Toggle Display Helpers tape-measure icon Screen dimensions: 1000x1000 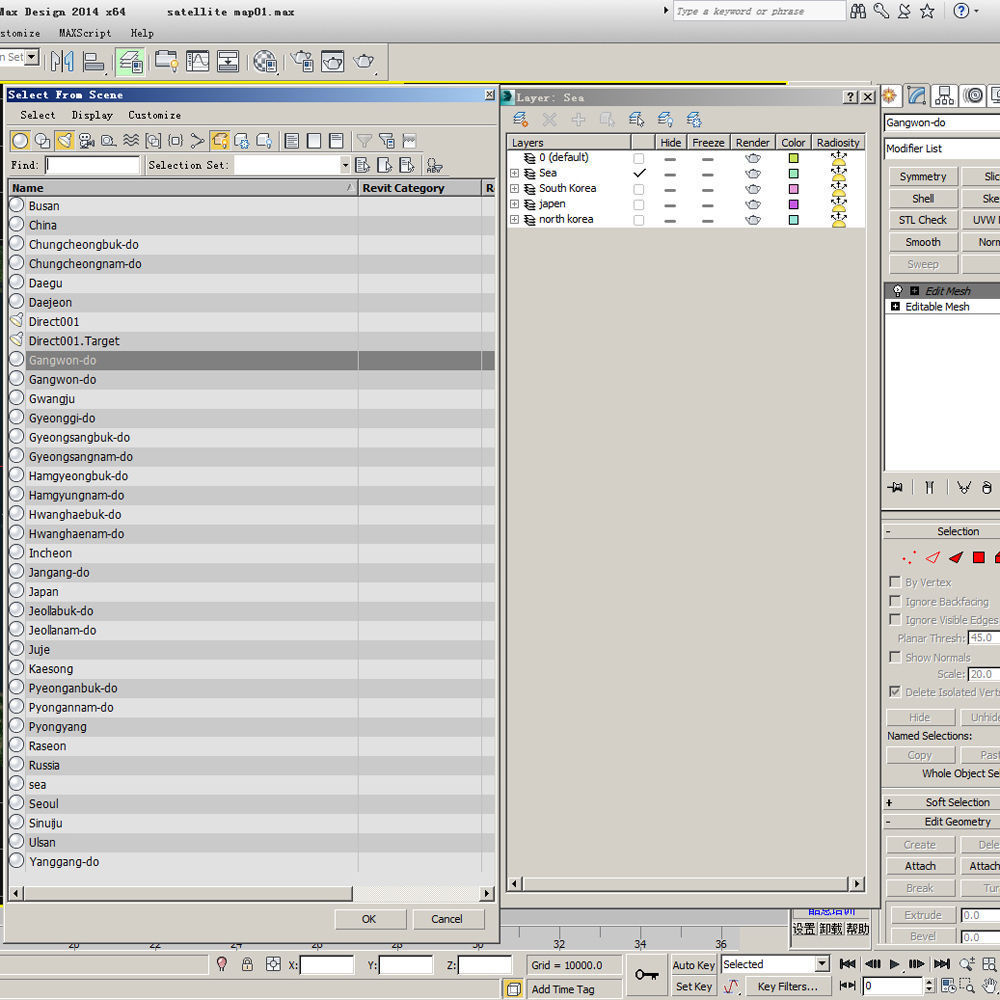pyautogui.click(x=109, y=140)
